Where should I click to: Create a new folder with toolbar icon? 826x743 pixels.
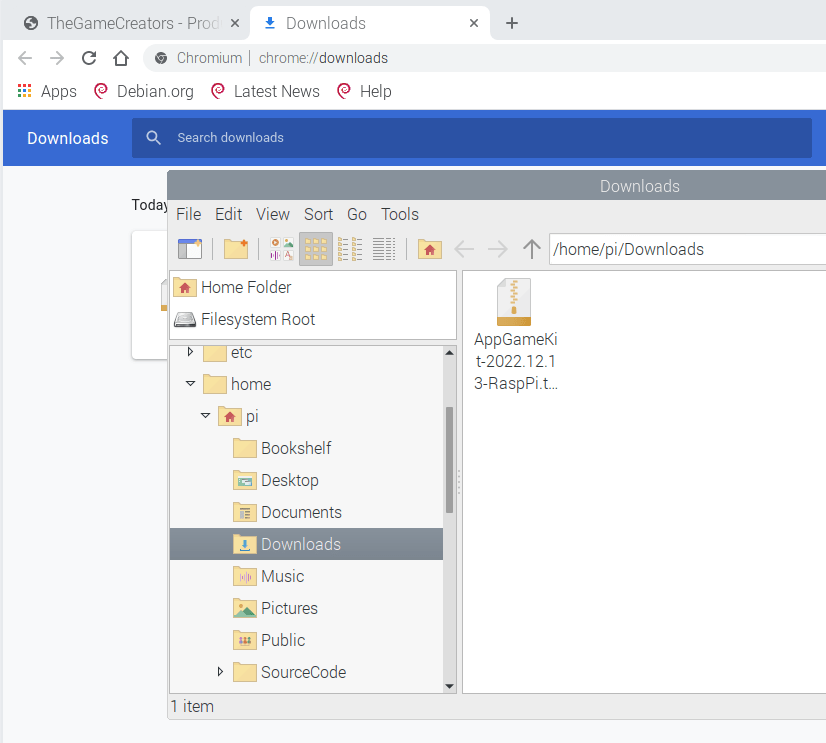(236, 249)
